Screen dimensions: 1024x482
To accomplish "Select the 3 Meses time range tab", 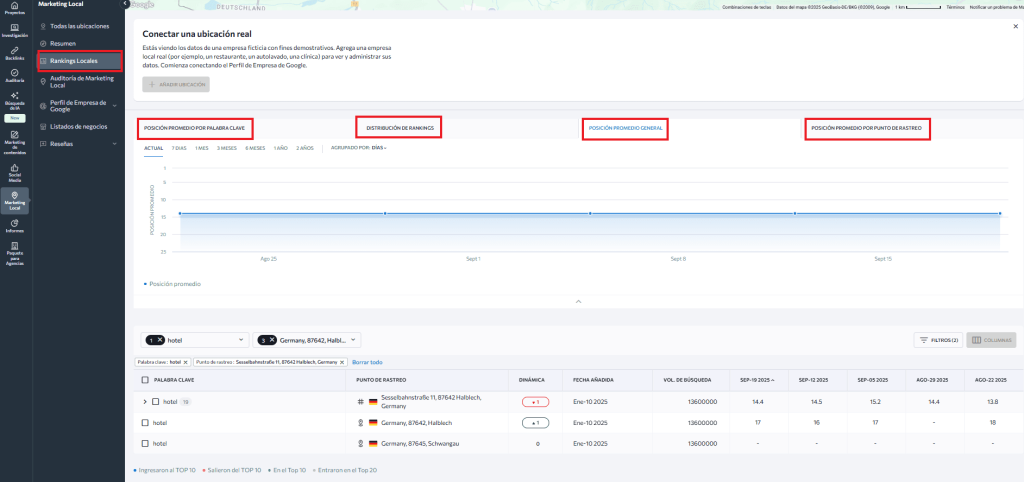I will point(226,148).
